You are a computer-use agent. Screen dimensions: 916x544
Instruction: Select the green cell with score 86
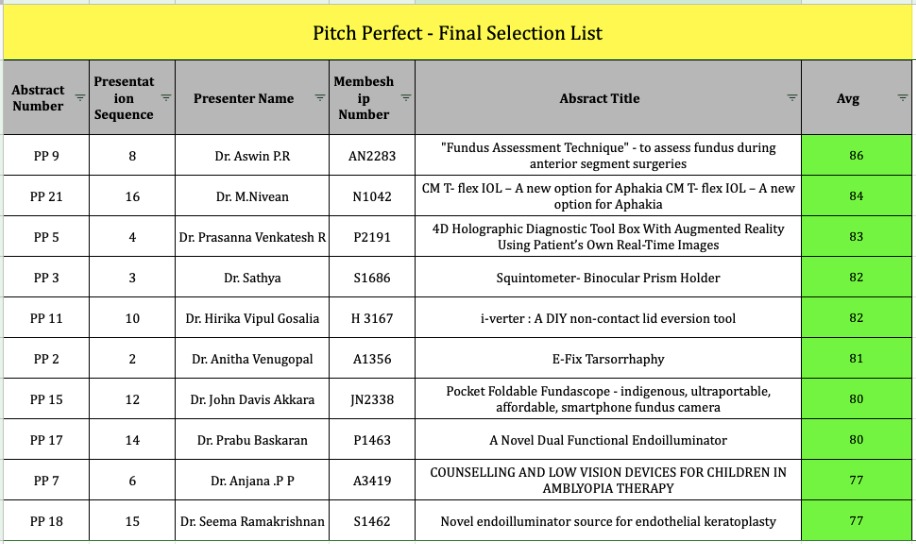pyautogui.click(x=856, y=156)
